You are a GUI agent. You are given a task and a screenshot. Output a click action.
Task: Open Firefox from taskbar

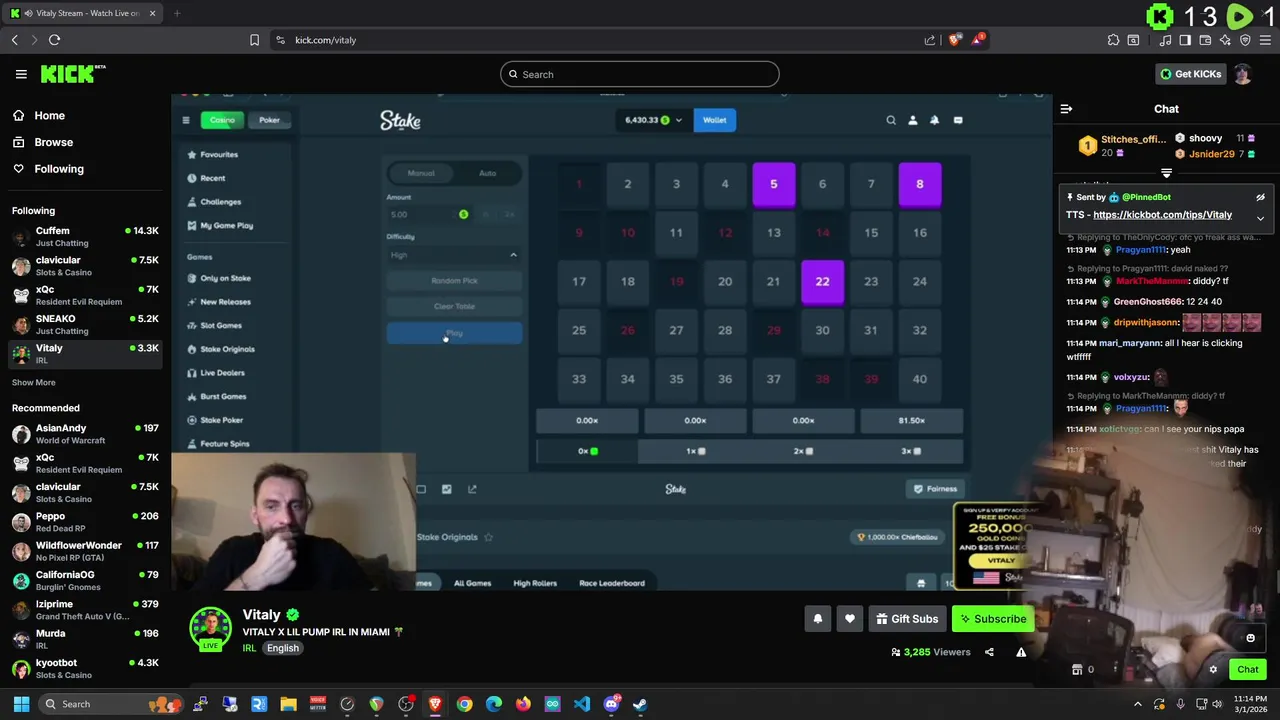(523, 704)
